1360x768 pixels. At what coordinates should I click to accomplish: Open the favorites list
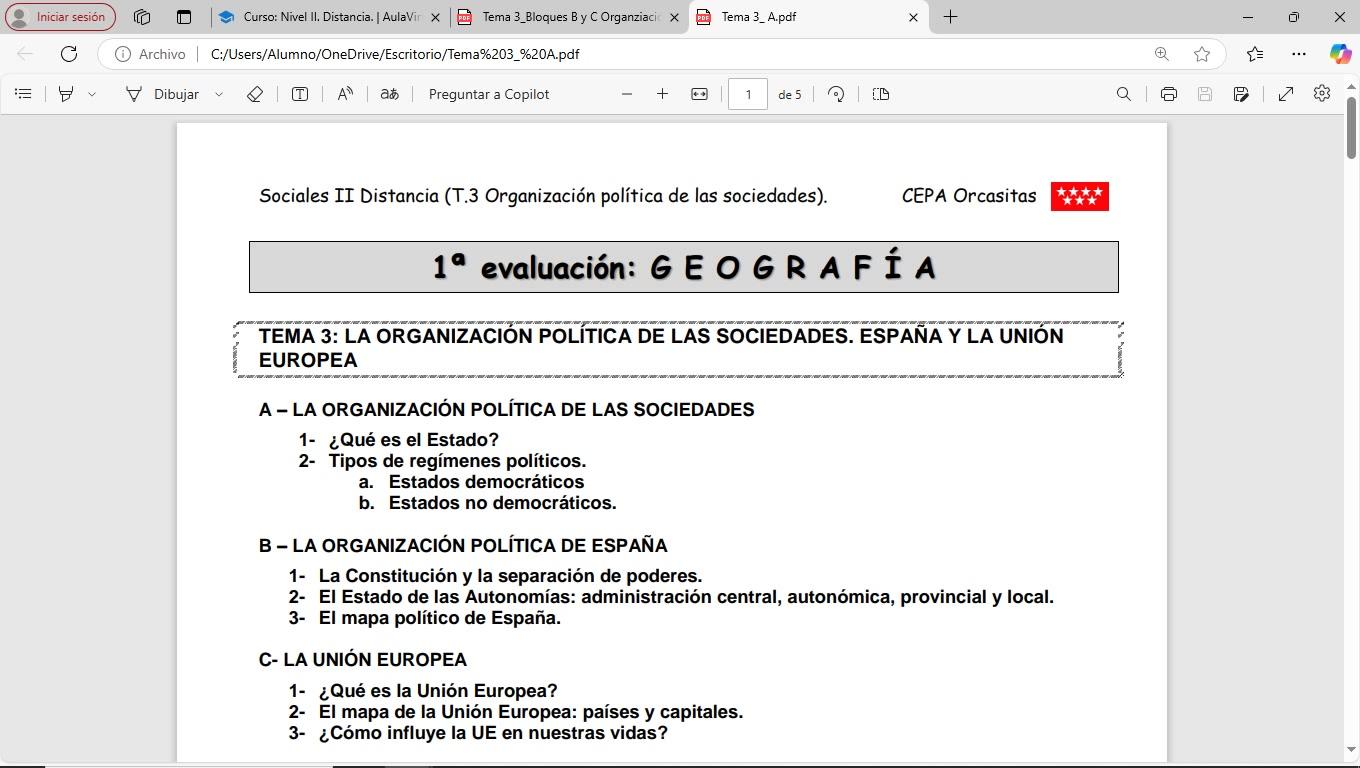[x=1255, y=54]
